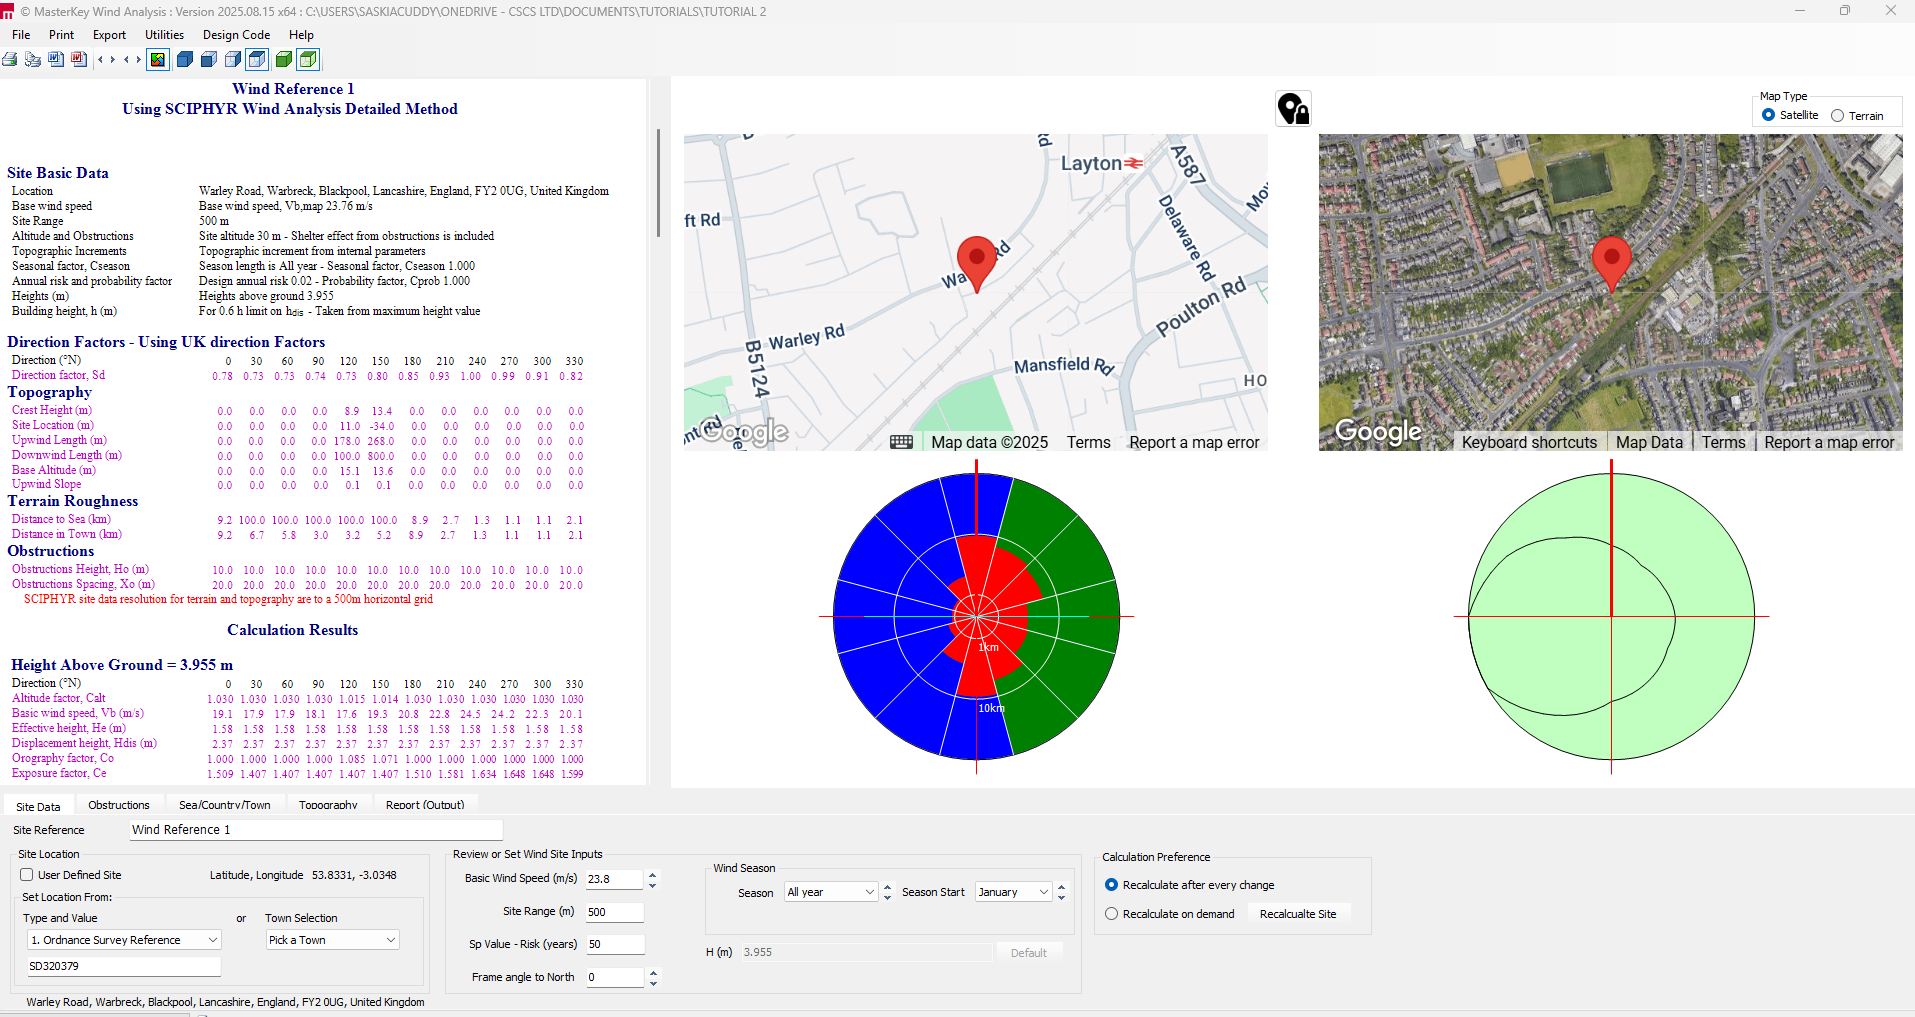The height and width of the screenshot is (1017, 1915).
Task: Click the red Word document export icon
Action: (x=79, y=60)
